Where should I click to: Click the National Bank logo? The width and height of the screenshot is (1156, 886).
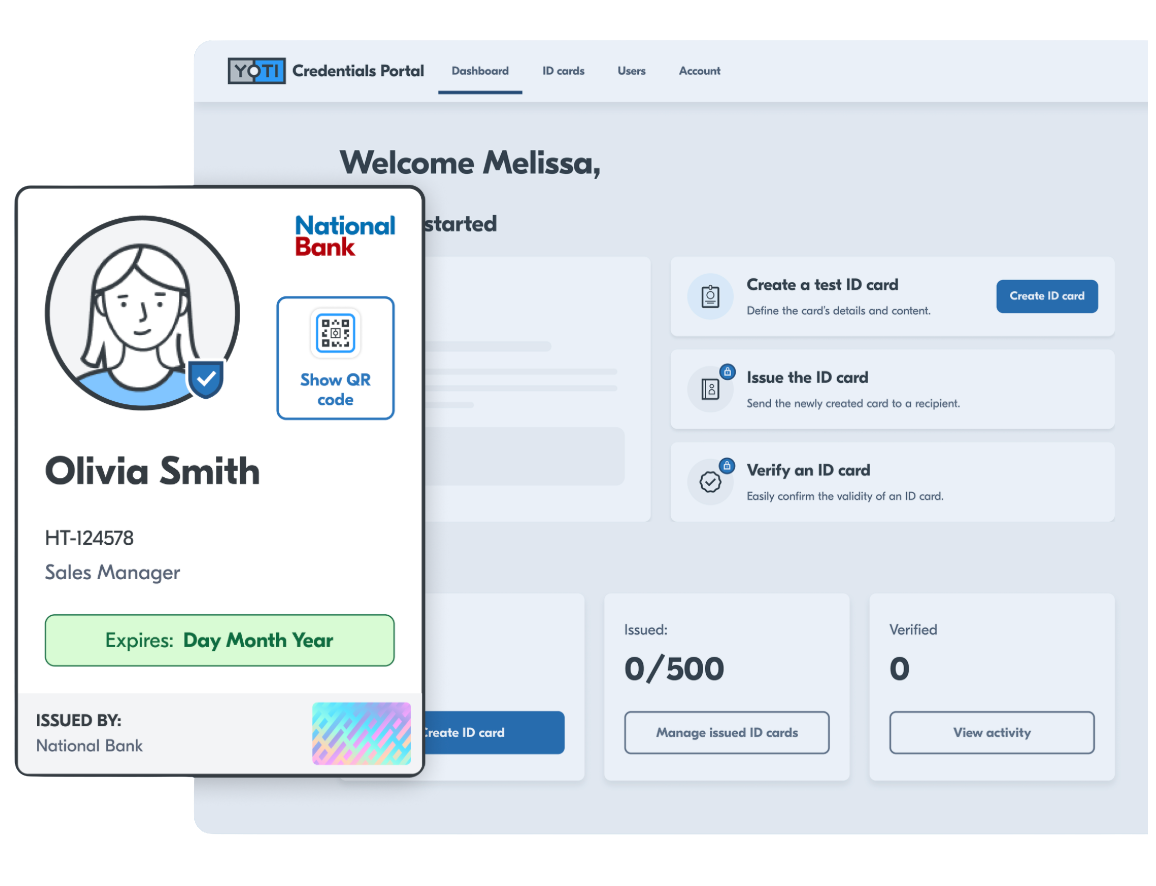(345, 236)
